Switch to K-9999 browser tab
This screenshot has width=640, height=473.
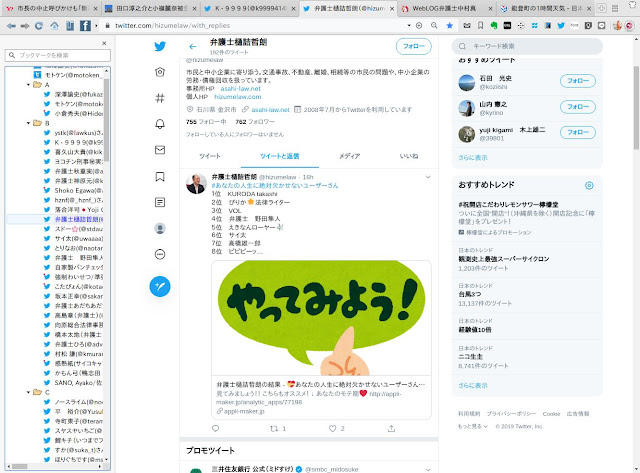[x=249, y=8]
